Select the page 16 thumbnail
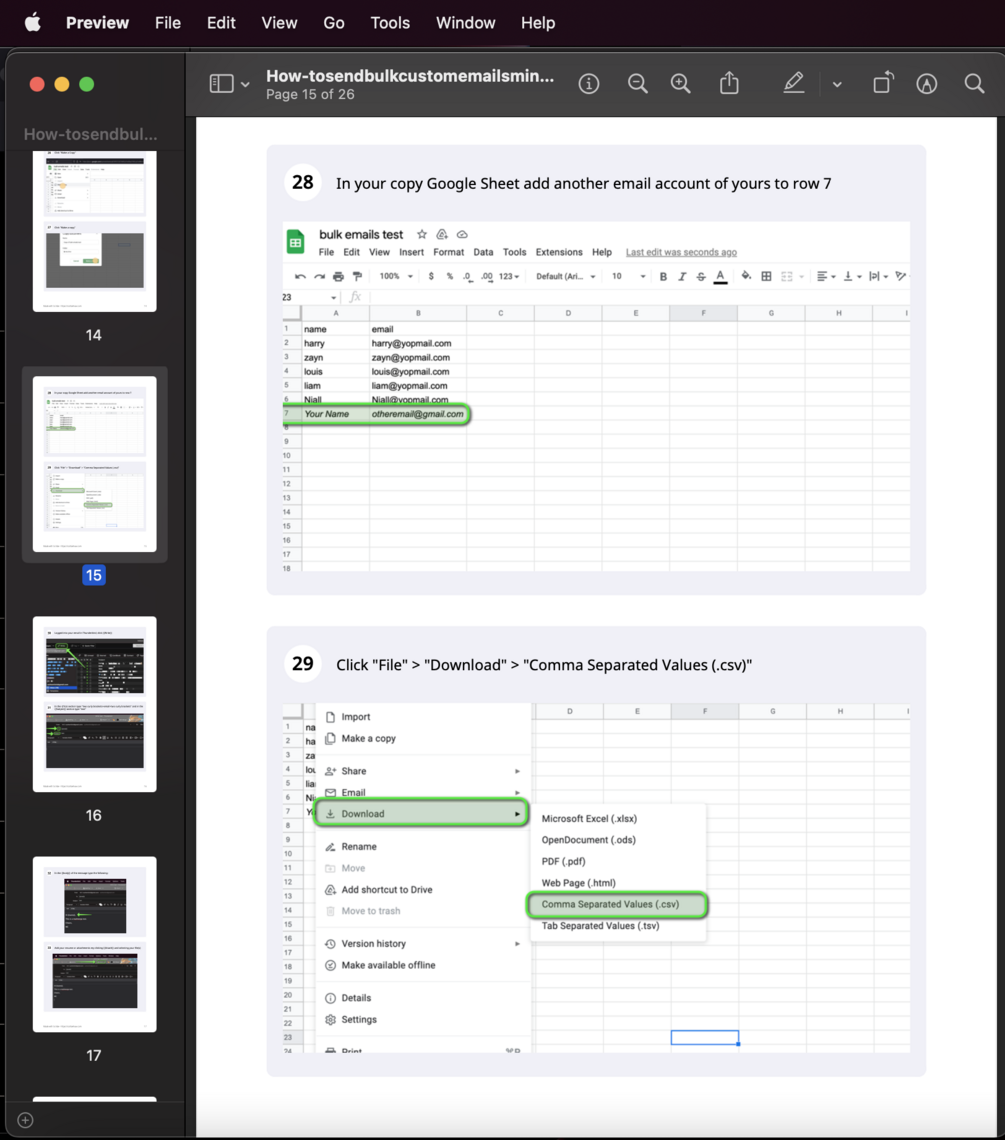 [x=95, y=704]
